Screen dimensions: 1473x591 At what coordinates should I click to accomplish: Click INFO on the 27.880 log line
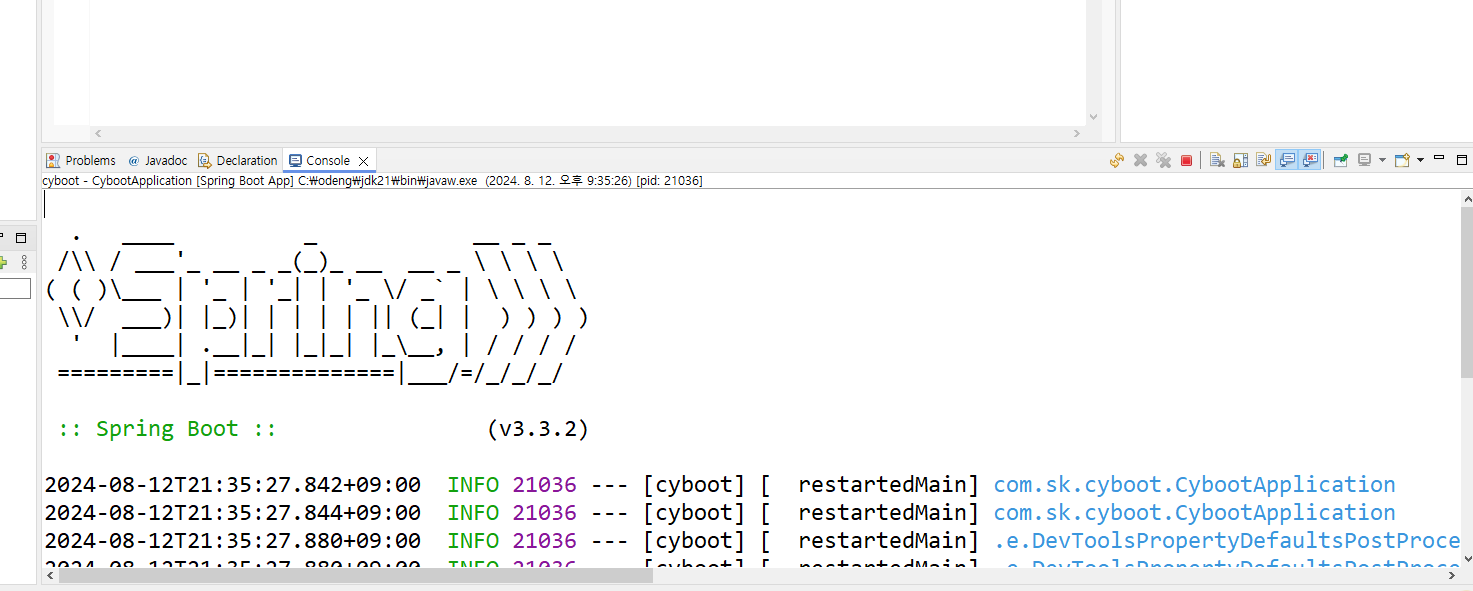[x=473, y=541]
